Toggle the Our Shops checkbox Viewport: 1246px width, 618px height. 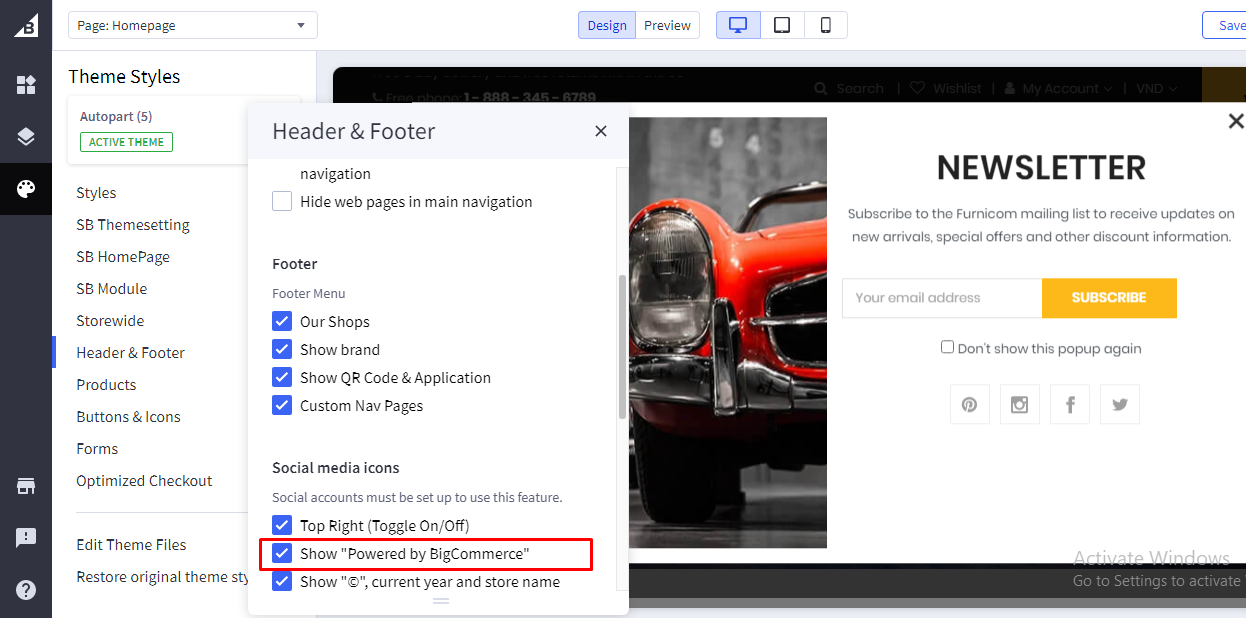coord(282,321)
